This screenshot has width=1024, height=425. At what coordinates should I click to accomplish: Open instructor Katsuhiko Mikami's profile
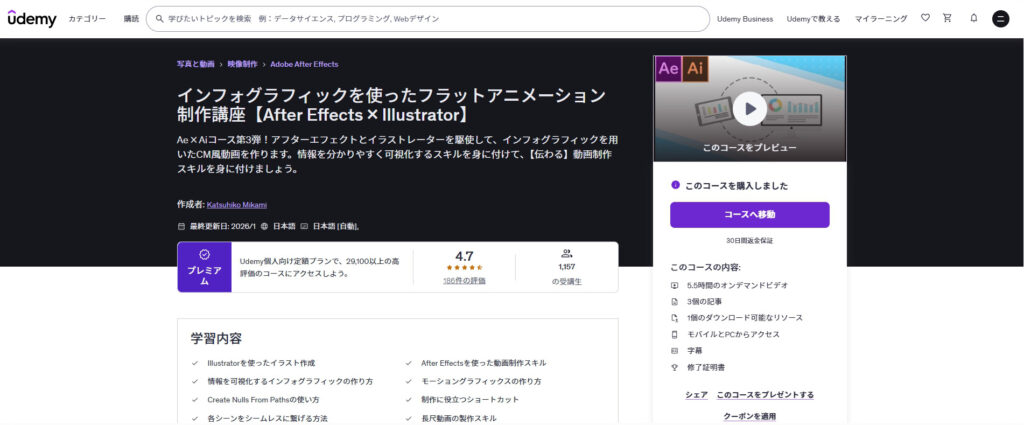[236, 204]
